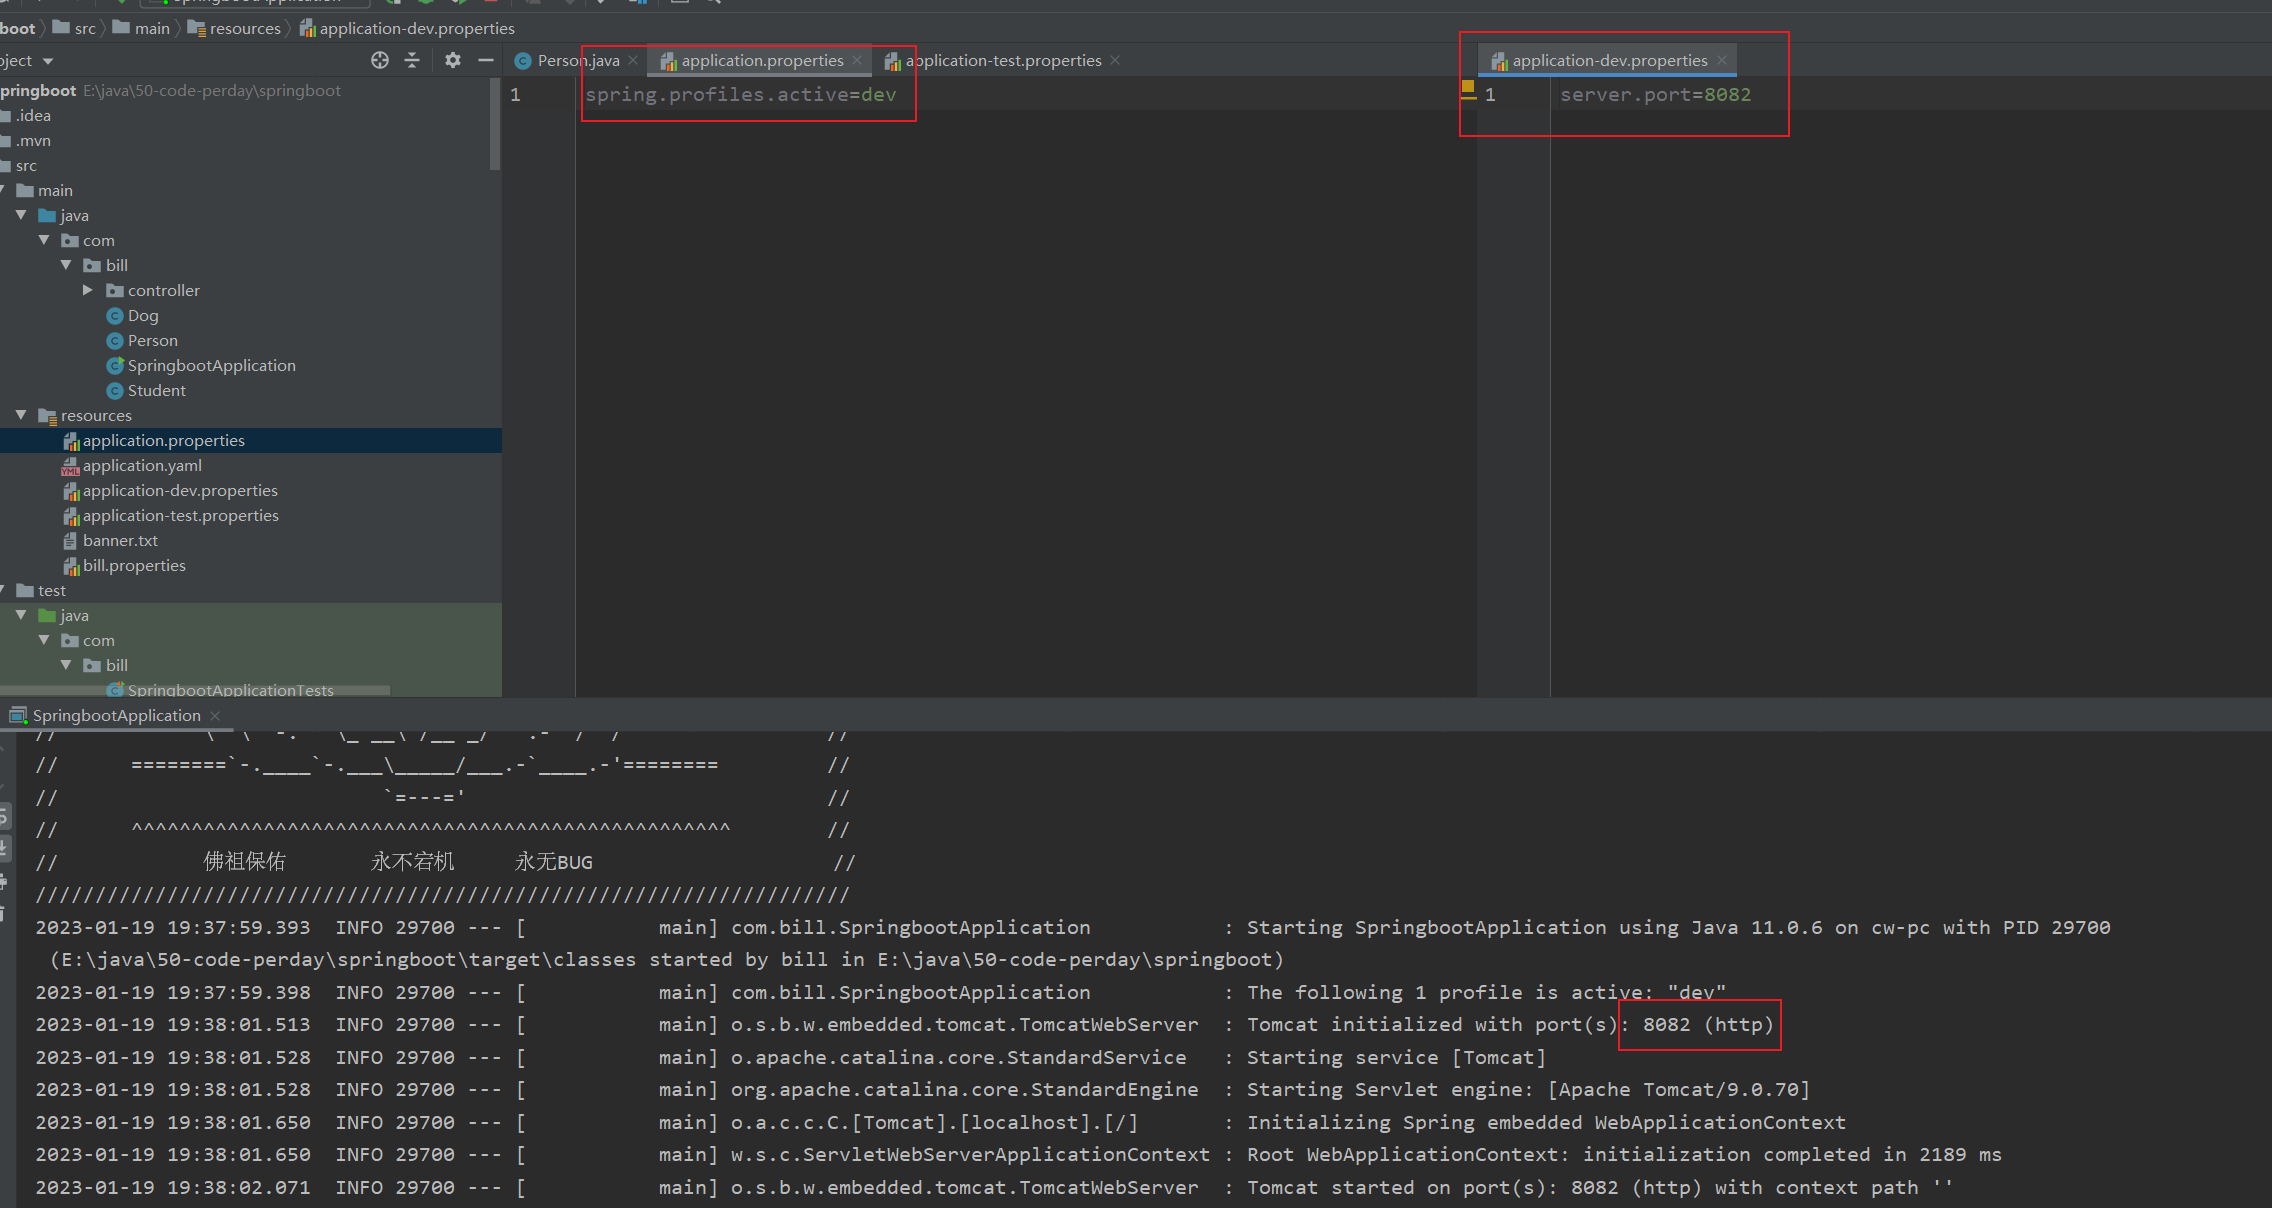Close the application.properties tab
2272x1208 pixels.
pyautogui.click(x=857, y=60)
